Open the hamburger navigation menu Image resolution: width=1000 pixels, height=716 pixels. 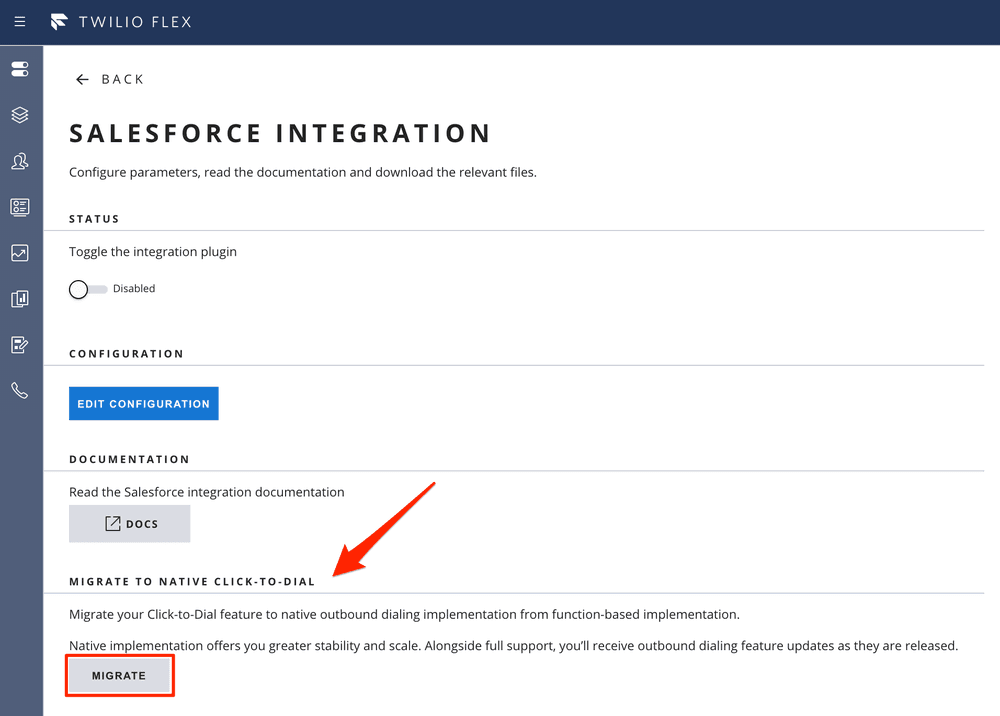click(x=20, y=21)
